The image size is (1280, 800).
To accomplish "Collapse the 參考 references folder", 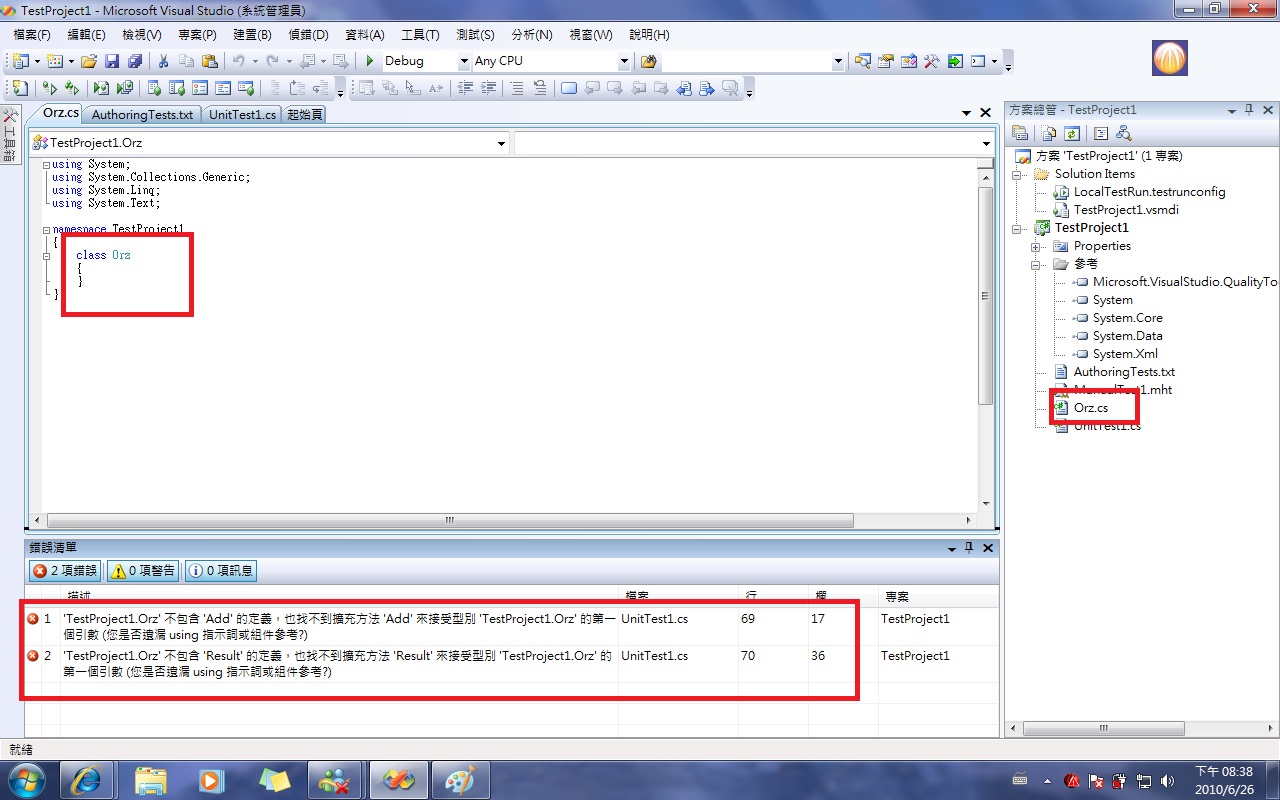I will 1036,264.
